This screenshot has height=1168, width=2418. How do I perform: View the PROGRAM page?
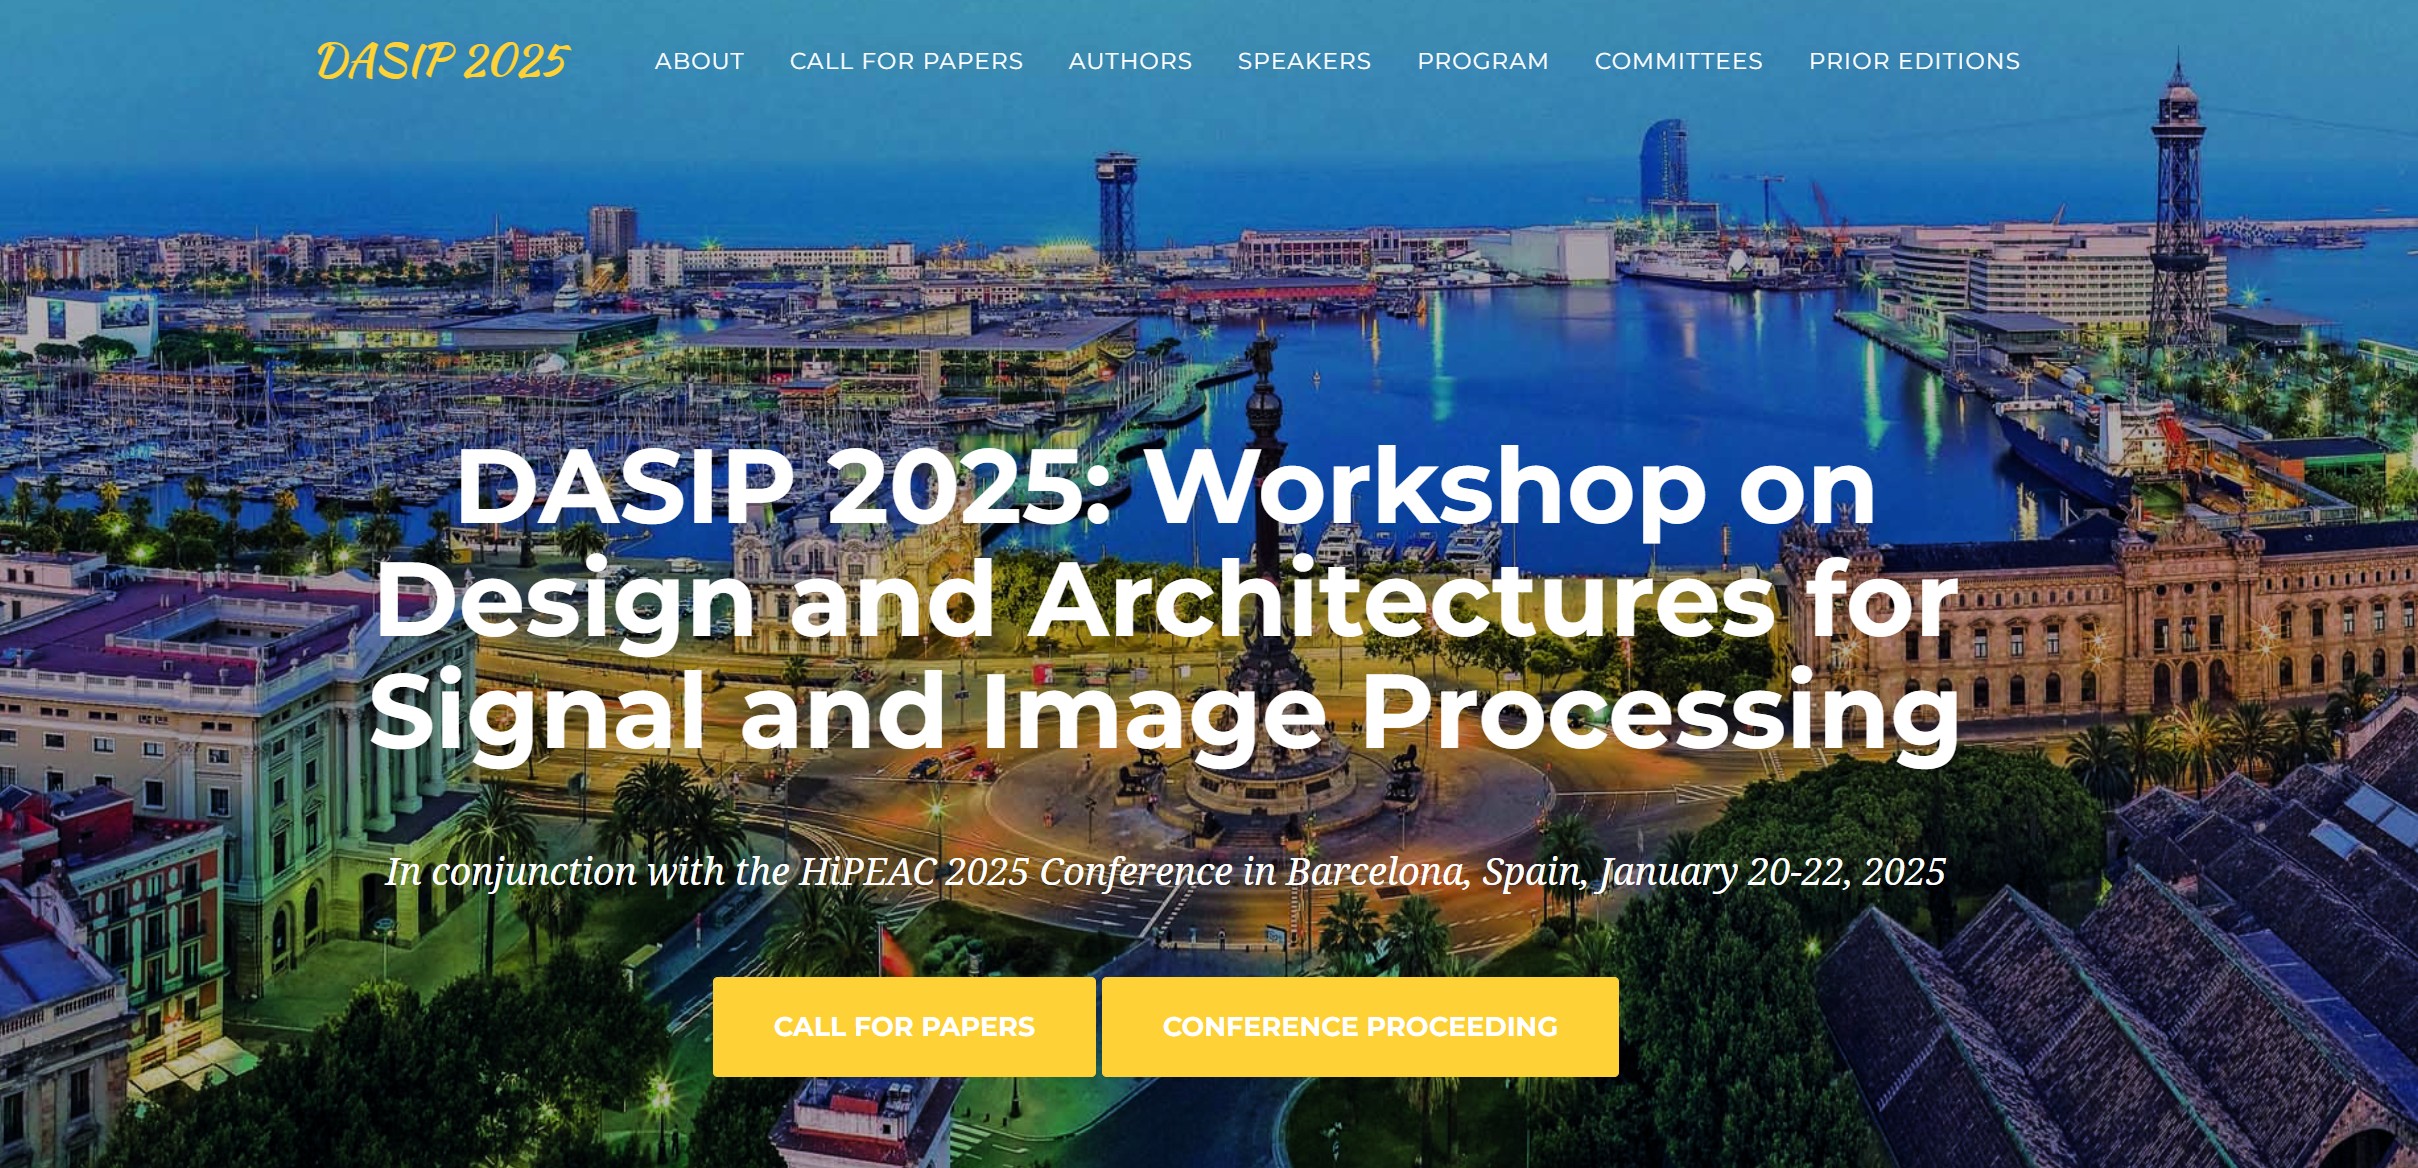[x=1483, y=61]
